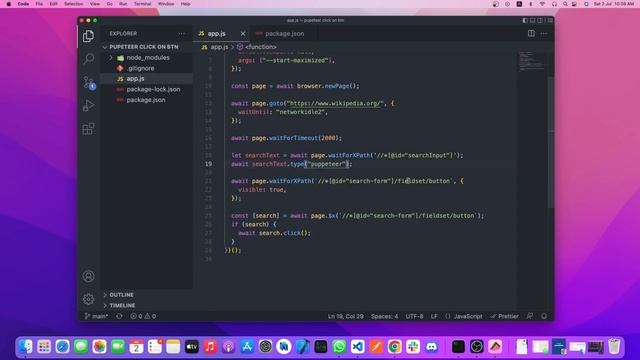Click the feedback icon in status bar
This screenshot has height=360, width=640.
[530, 316]
